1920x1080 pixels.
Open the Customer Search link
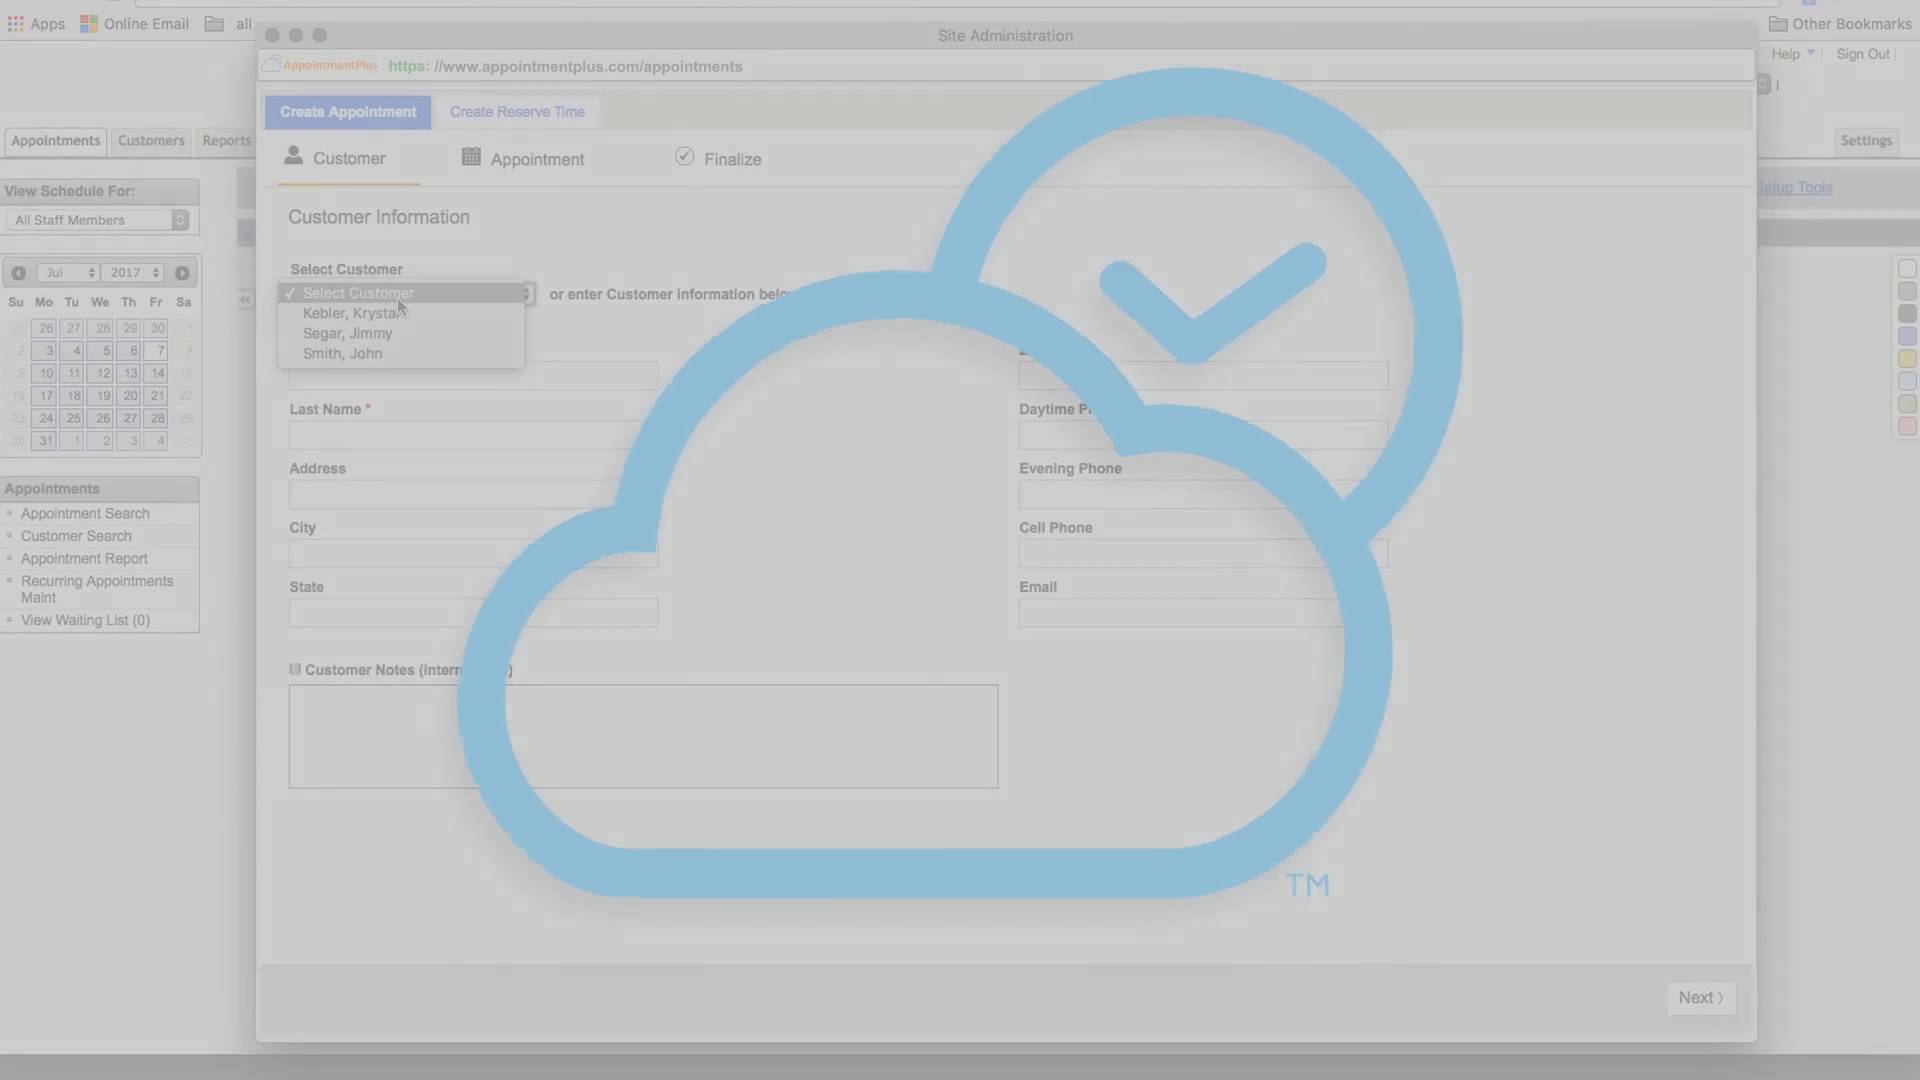[76, 536]
